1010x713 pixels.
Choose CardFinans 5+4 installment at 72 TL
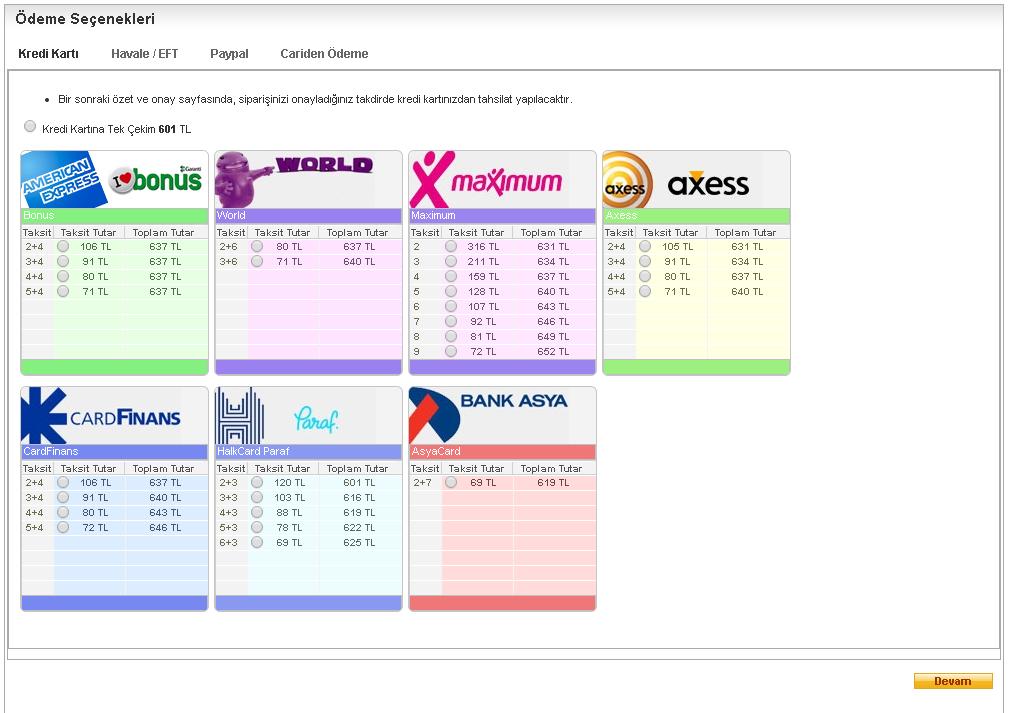tap(63, 527)
